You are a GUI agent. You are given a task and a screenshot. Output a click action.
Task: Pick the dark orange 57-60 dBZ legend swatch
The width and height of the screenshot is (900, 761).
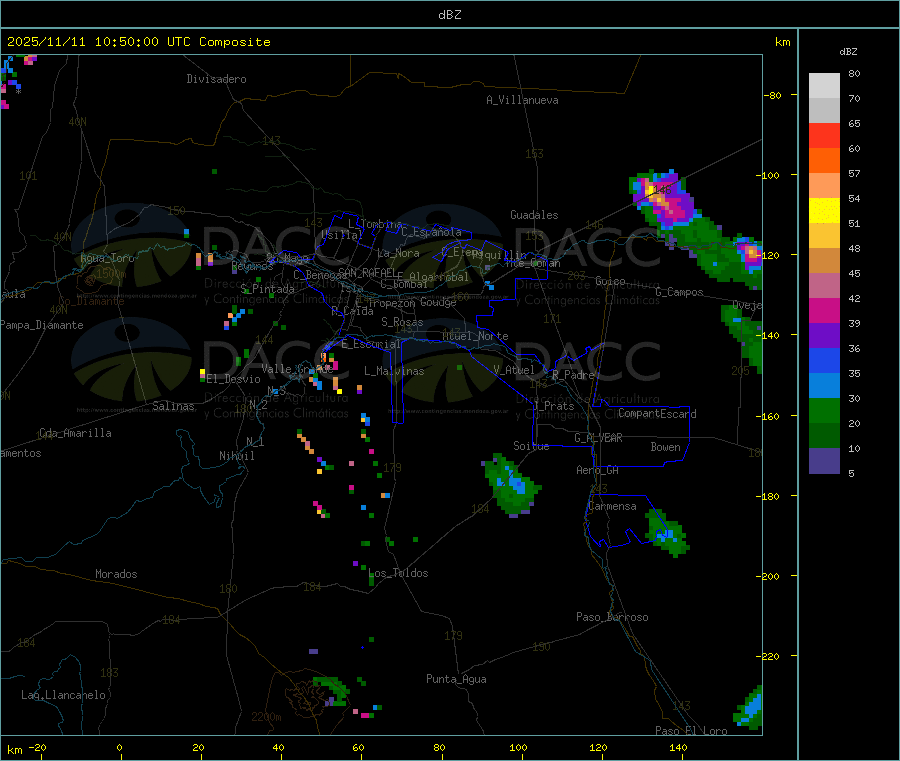pyautogui.click(x=824, y=161)
